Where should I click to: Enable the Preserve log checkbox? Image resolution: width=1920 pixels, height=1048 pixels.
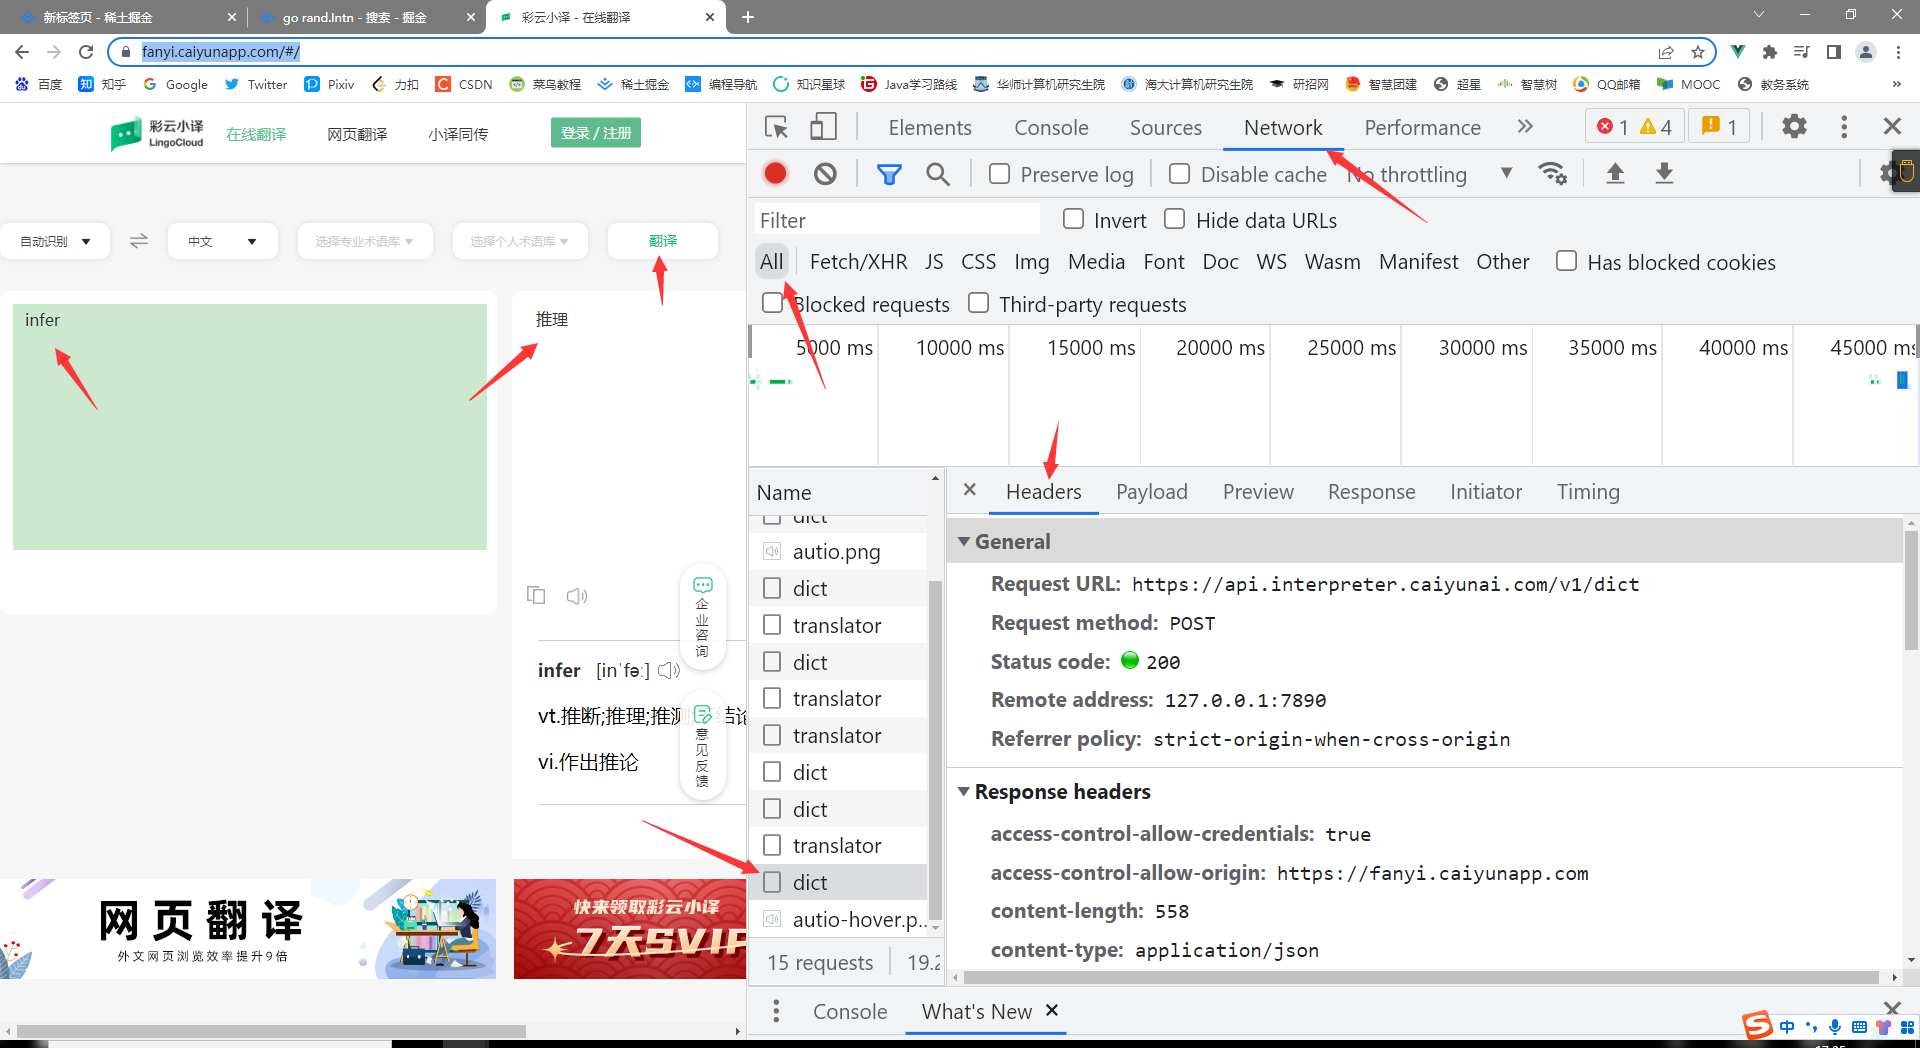pos(999,174)
